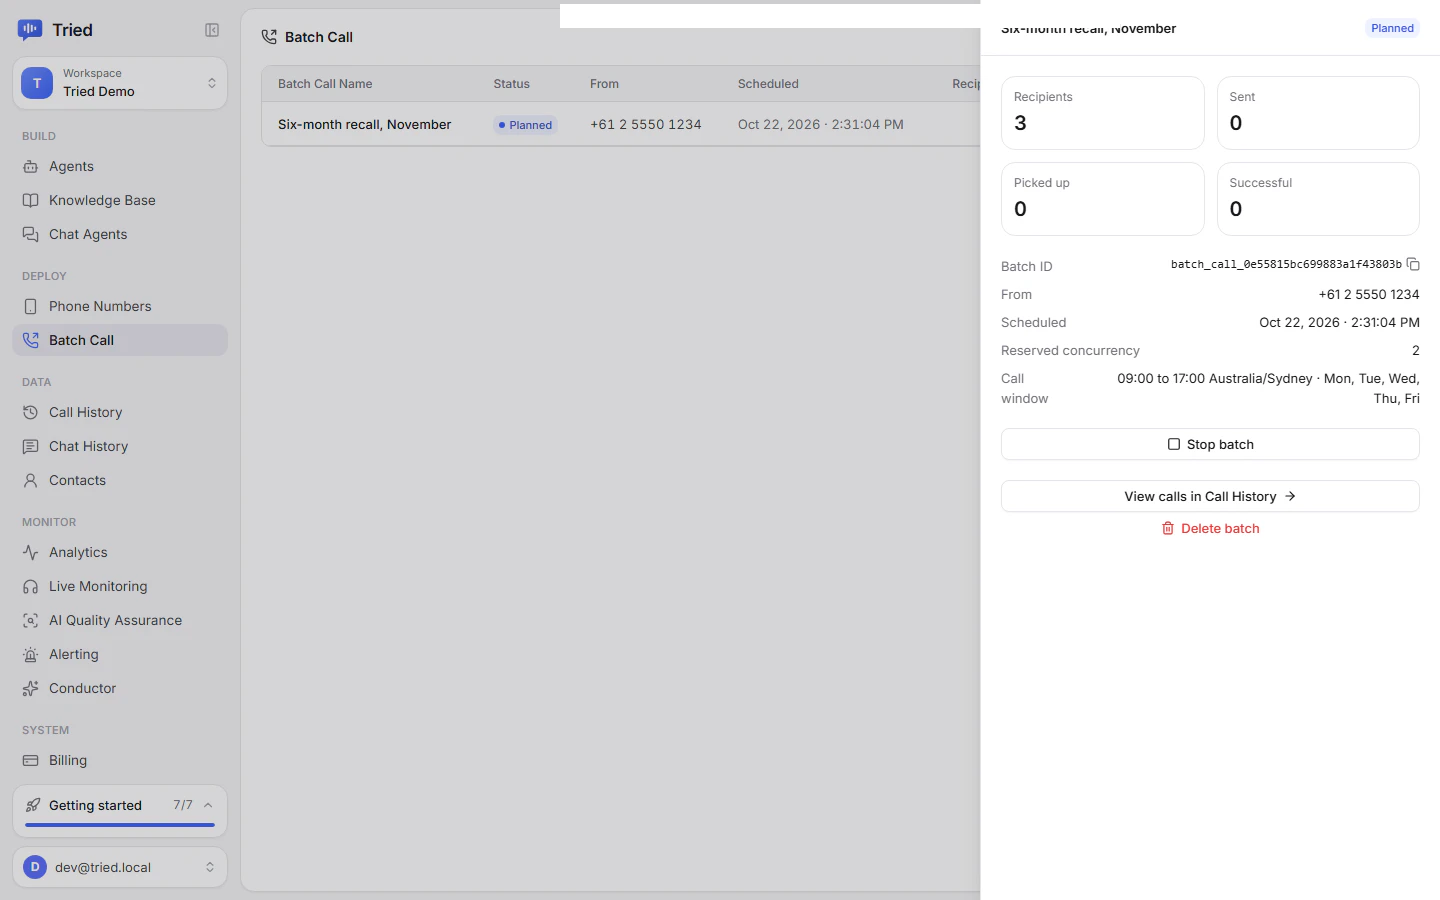This screenshot has width=1440, height=900.
Task: Click the Recipients count card
Action: click(1103, 113)
